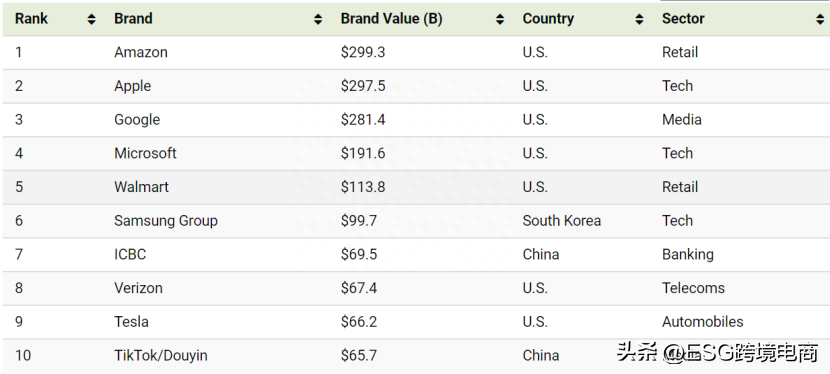Click the $299.3 brand value cell
This screenshot has height=374, width=830.
363,52
